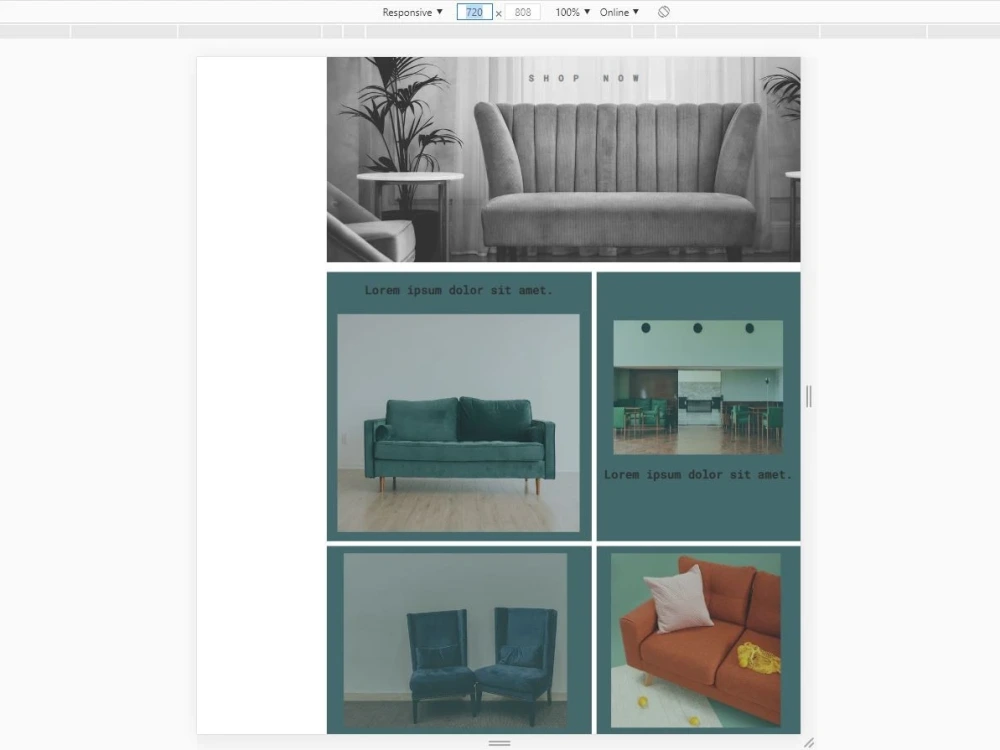1000x750 pixels.
Task: Select the viewport width field showing 720
Action: (x=474, y=12)
